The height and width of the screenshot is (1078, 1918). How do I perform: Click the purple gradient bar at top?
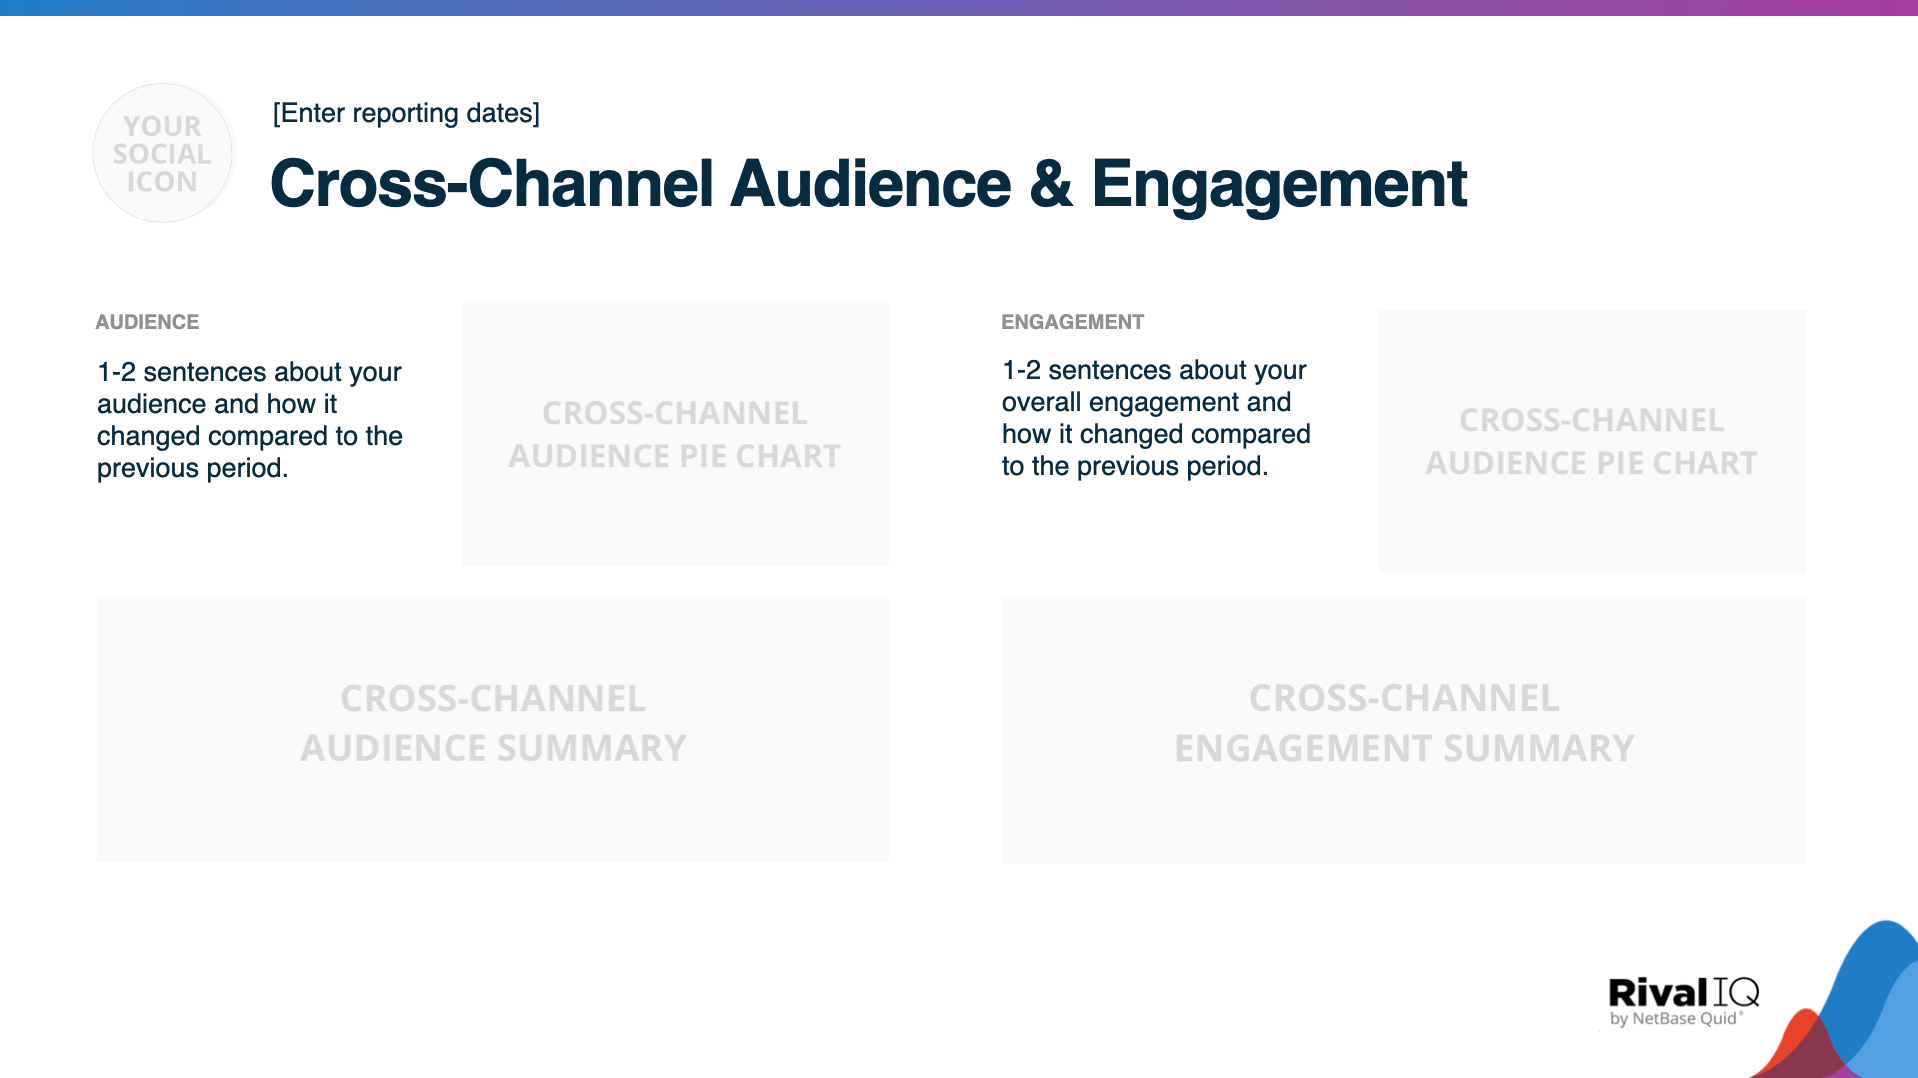coord(959,10)
